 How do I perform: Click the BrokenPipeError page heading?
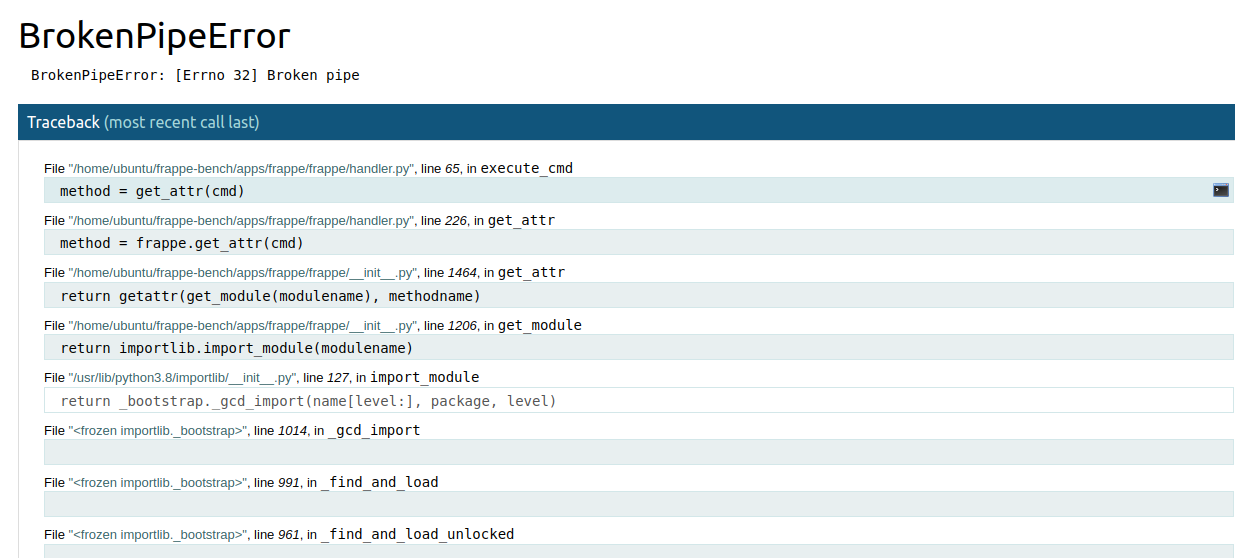155,36
